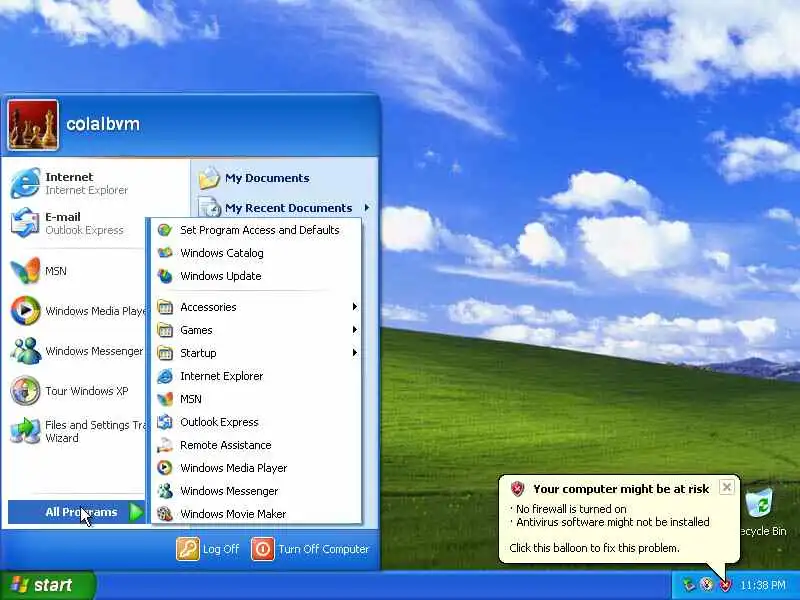This screenshot has height=600, width=800.
Task: Click the middle round system tray icon
Action: (707, 585)
